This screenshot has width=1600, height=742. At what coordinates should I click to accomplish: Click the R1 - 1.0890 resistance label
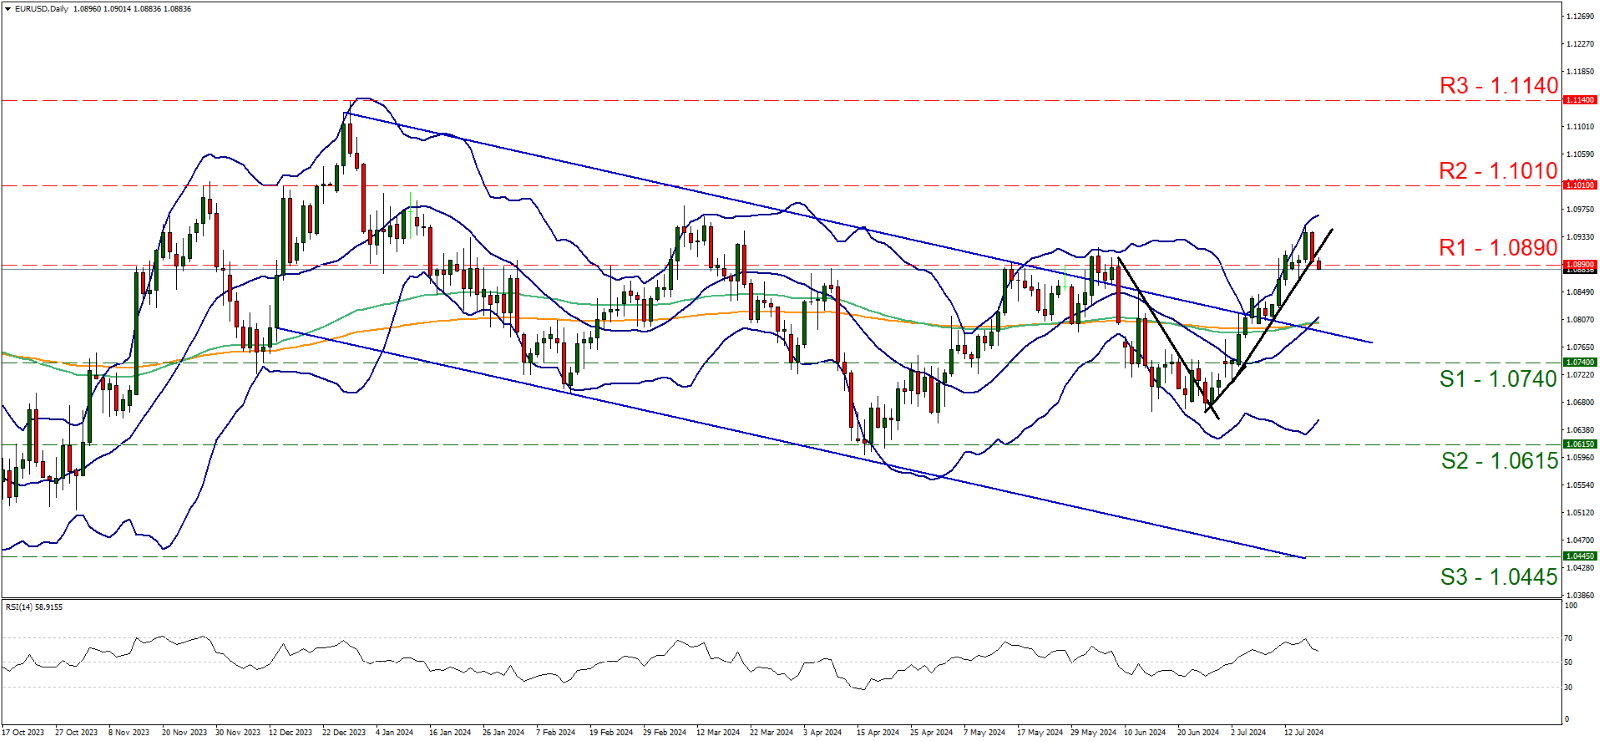click(x=1498, y=248)
